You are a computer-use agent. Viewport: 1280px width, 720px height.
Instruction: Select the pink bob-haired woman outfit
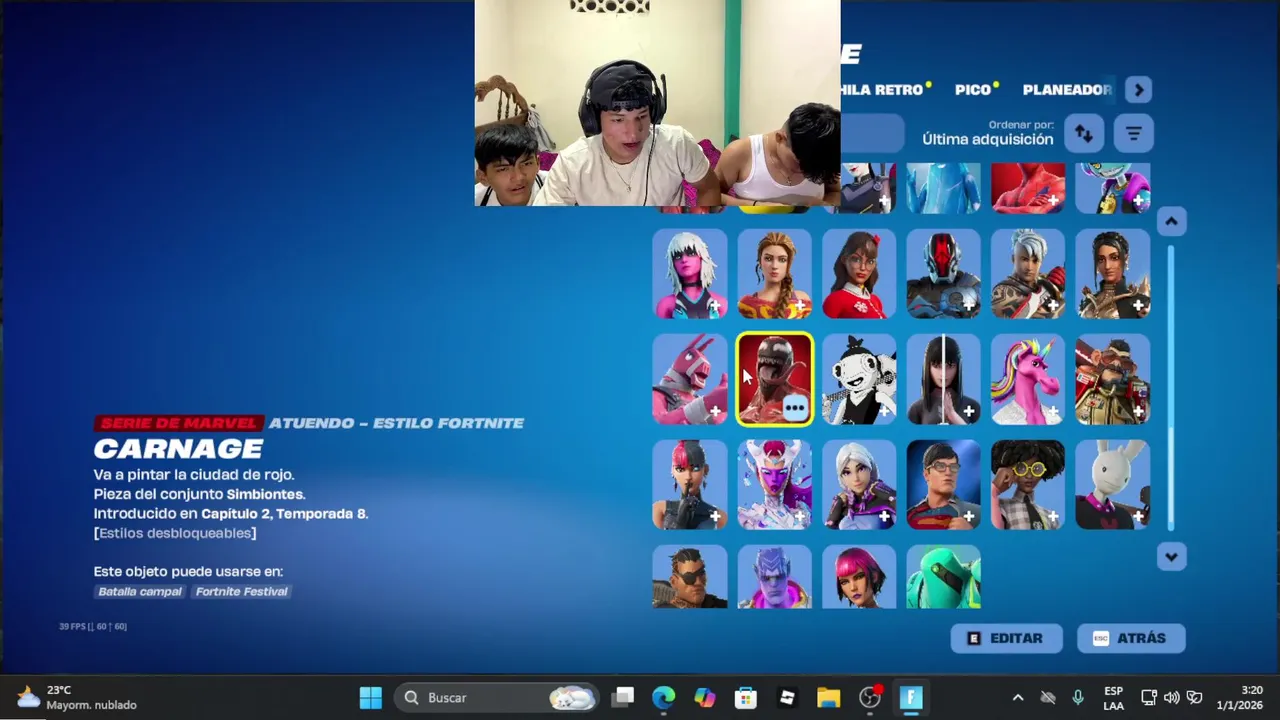point(859,577)
